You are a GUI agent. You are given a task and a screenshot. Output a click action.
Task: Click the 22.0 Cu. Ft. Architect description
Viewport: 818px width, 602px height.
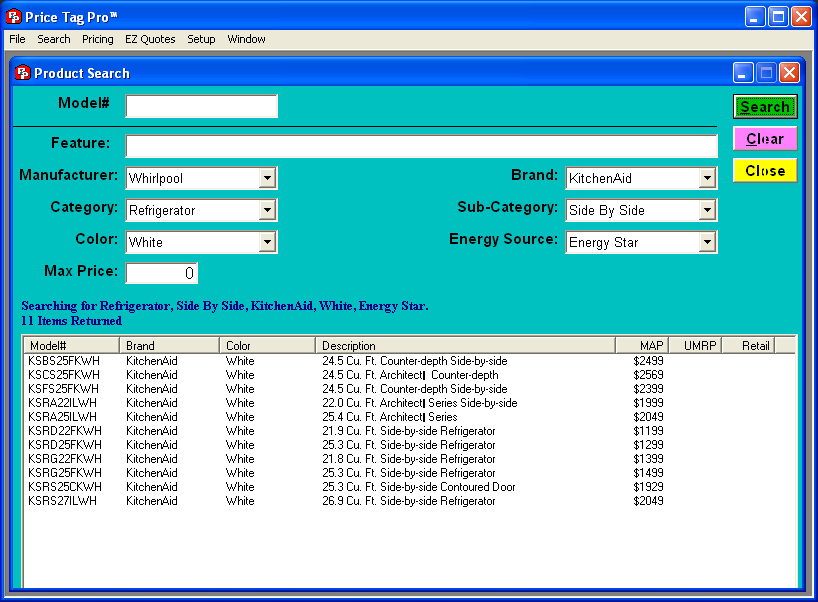click(x=420, y=403)
